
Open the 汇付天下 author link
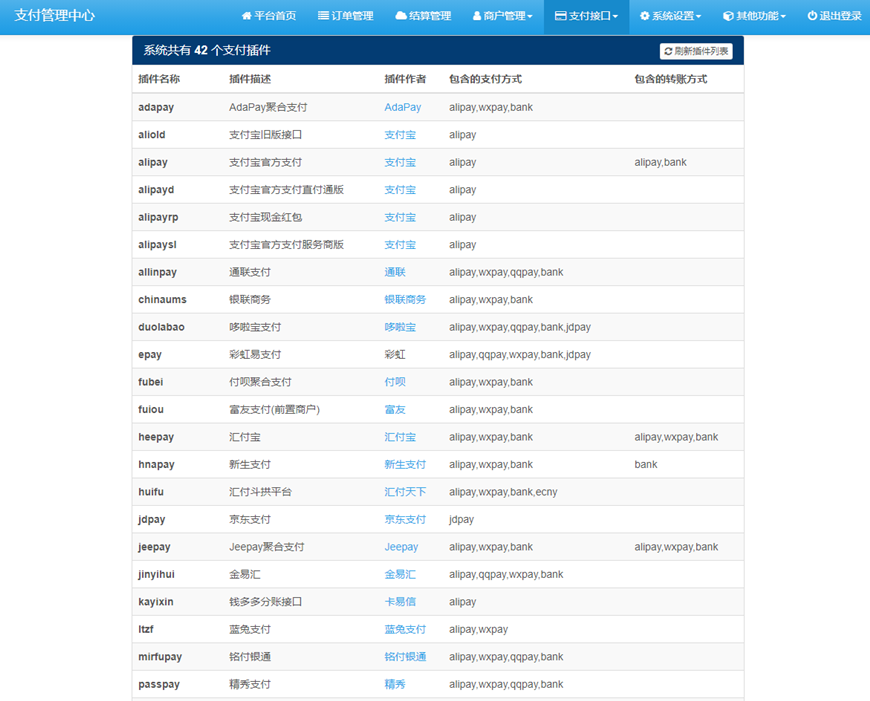405,492
